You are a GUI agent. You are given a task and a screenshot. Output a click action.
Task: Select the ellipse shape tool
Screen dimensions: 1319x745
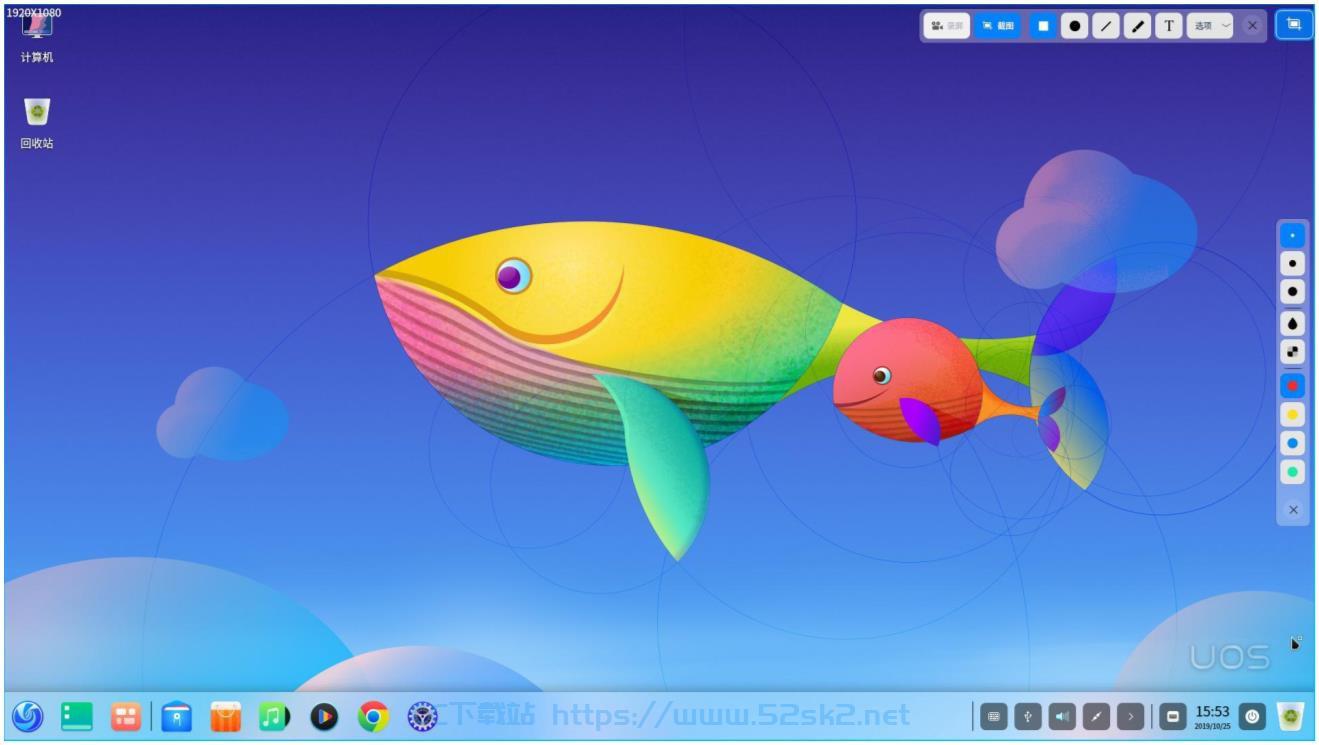pyautogui.click(x=1074, y=26)
